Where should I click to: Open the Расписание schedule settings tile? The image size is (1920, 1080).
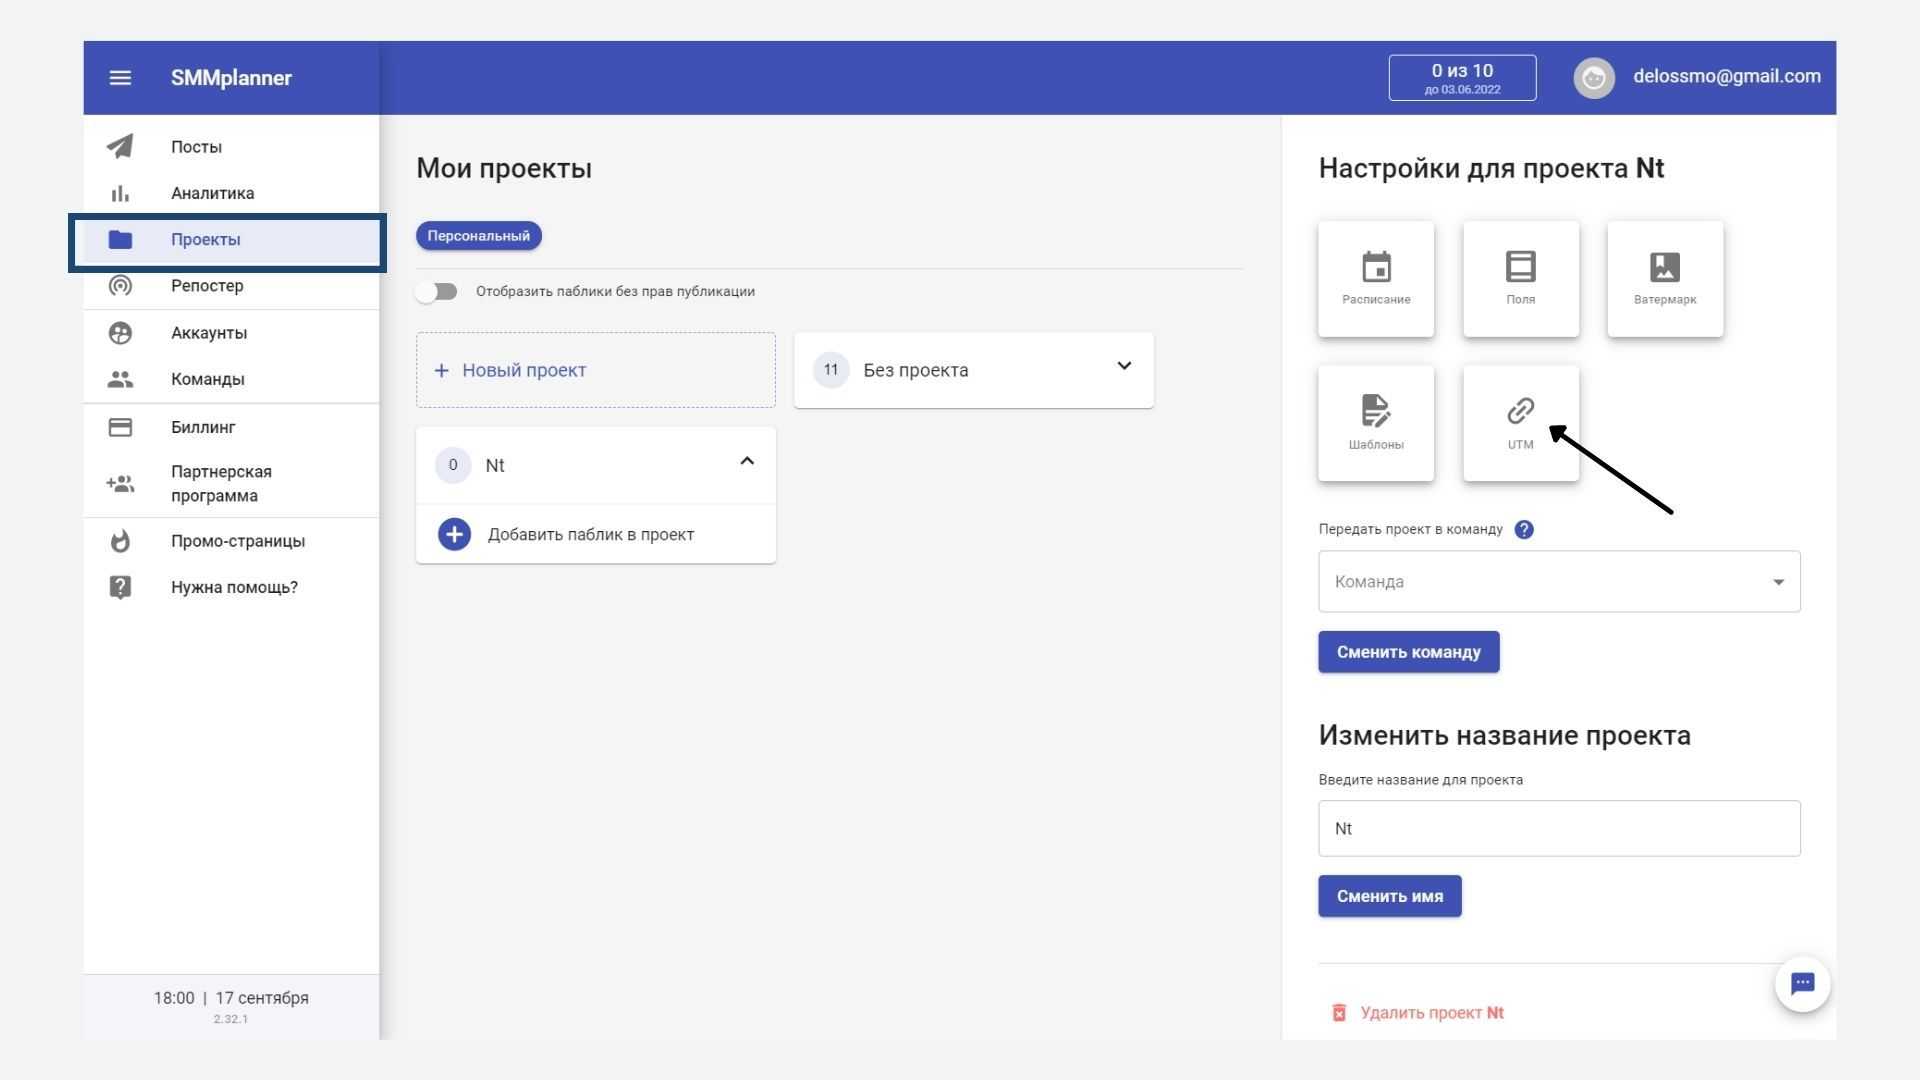coord(1376,279)
